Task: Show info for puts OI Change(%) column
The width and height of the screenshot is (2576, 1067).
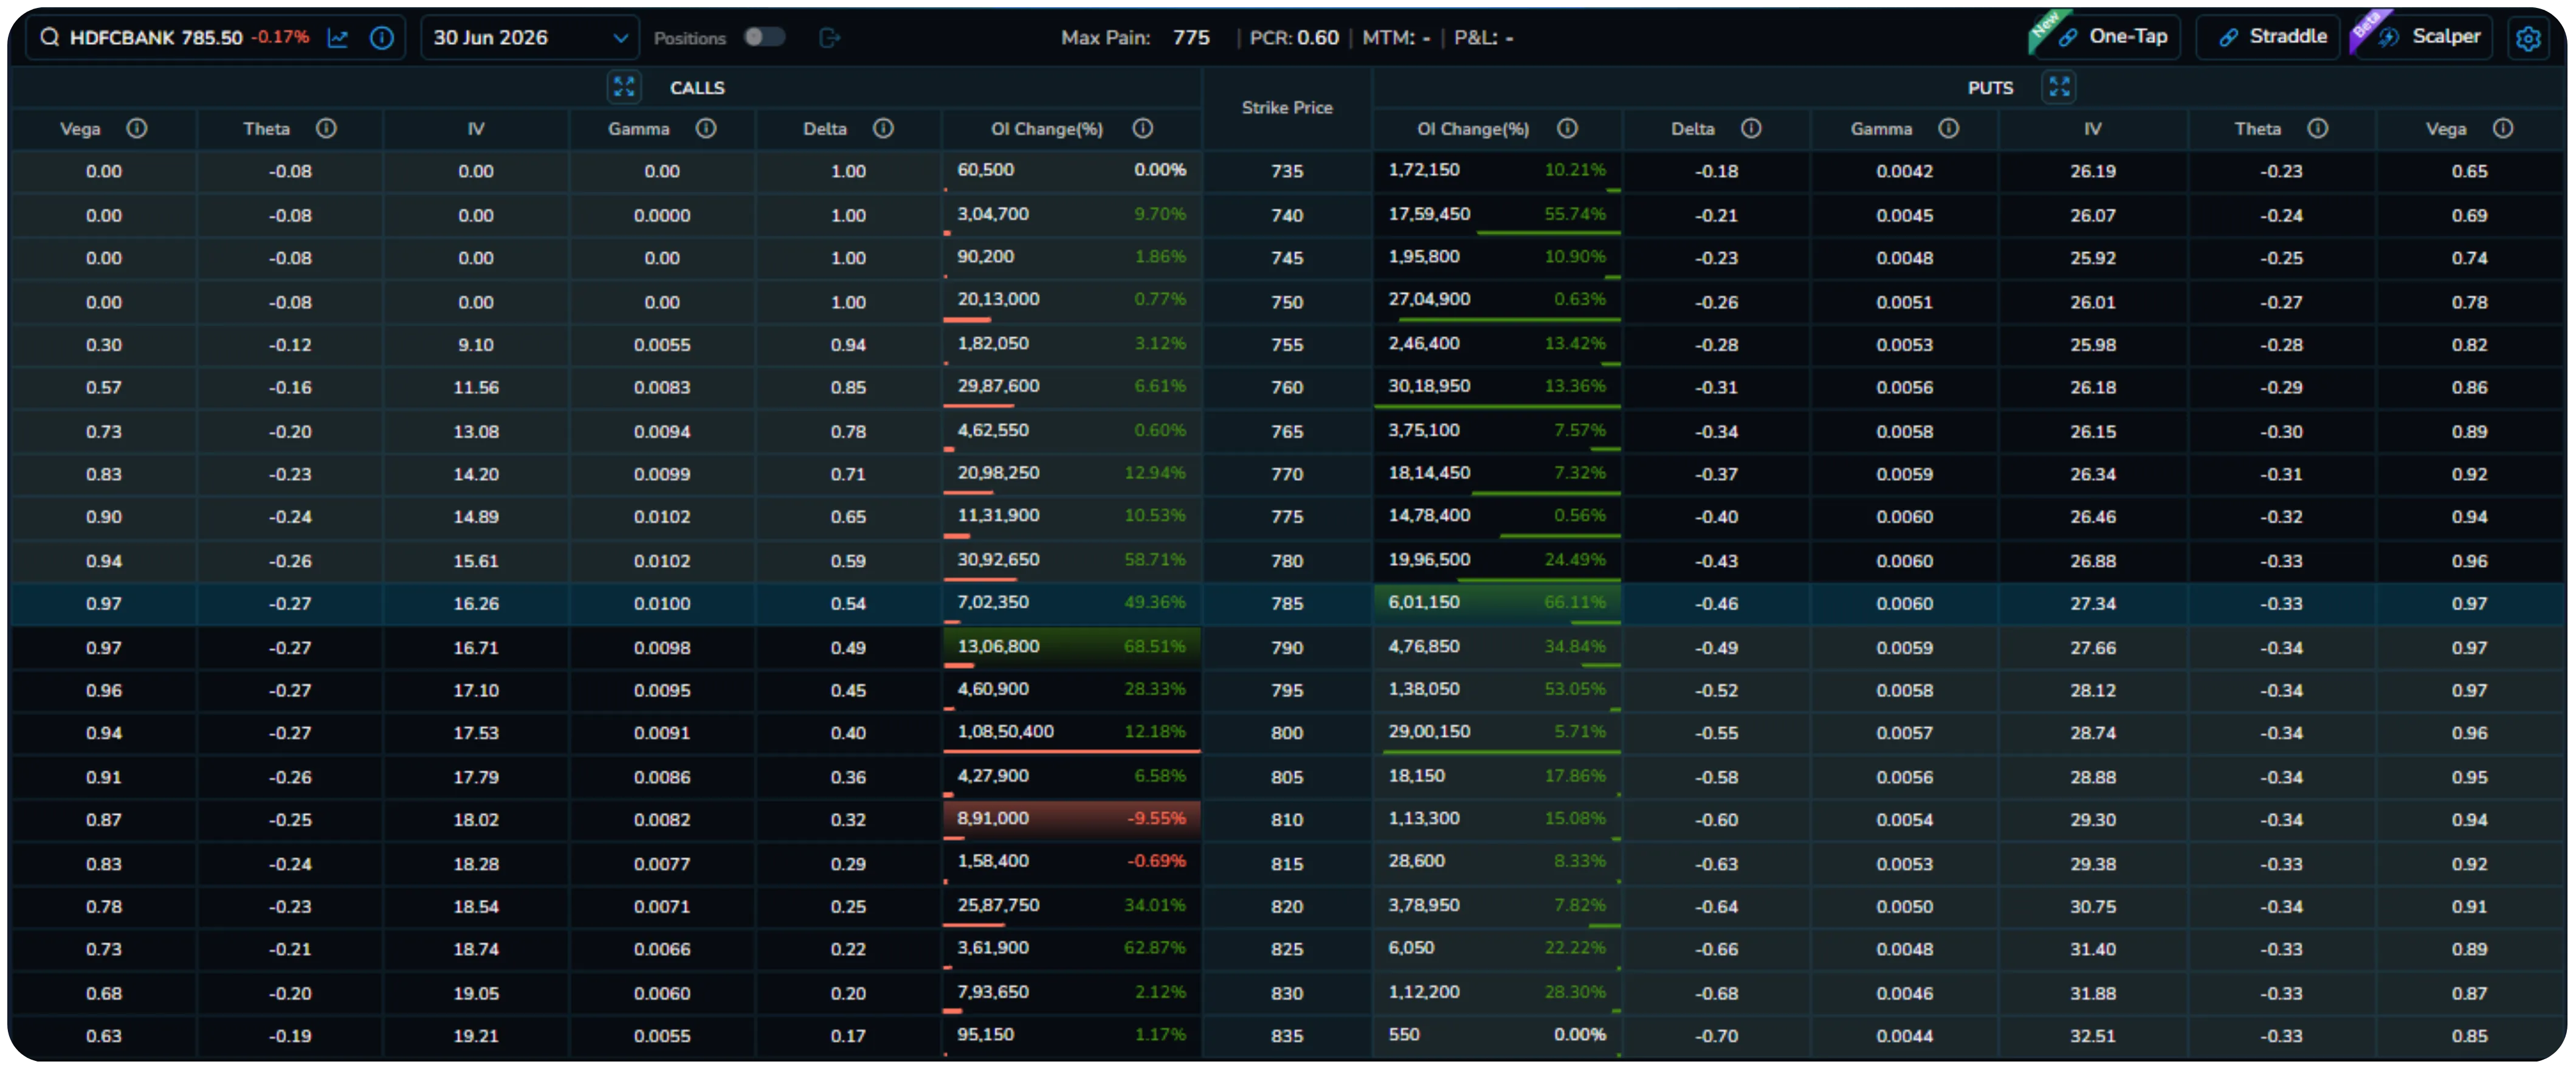Action: point(1567,128)
